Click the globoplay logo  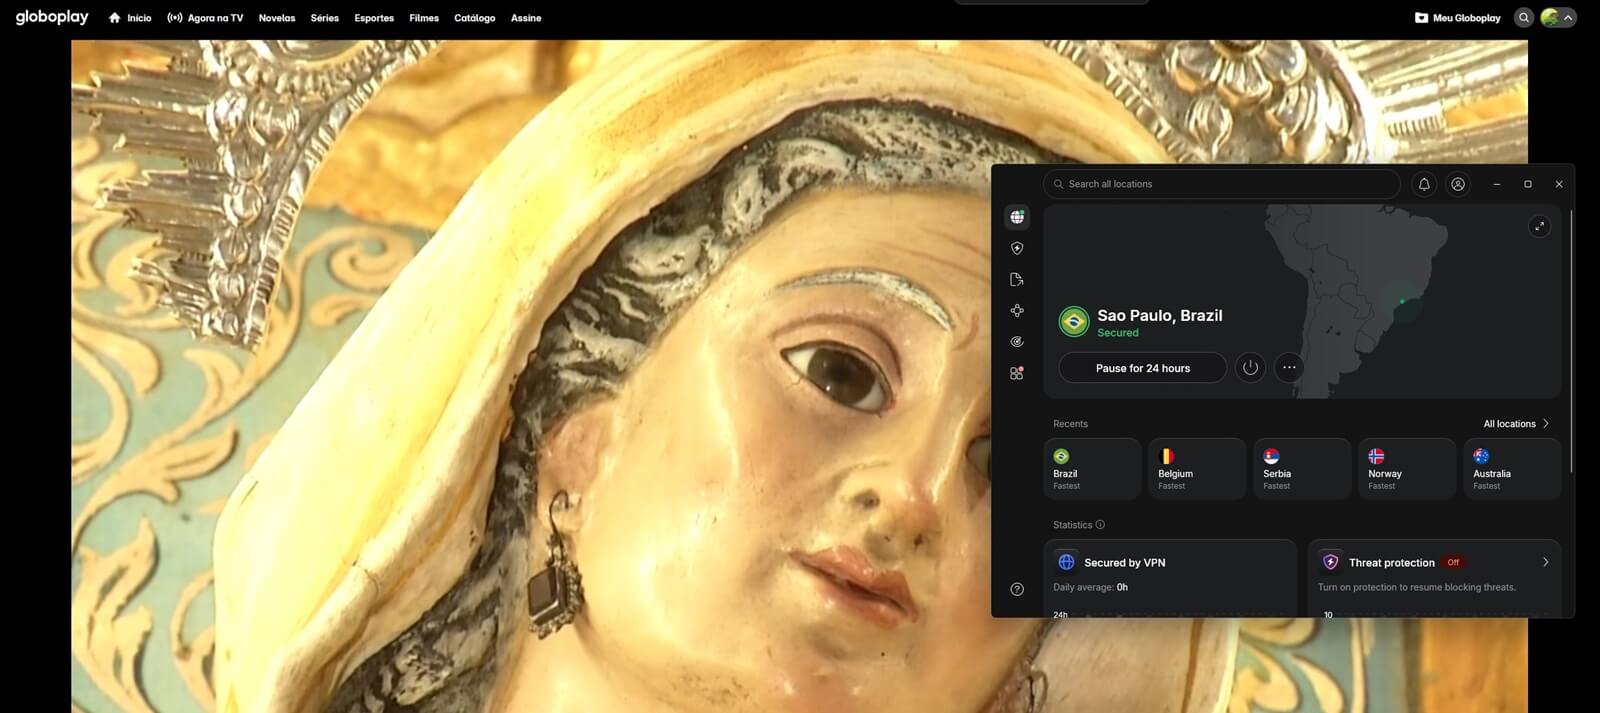(x=52, y=17)
